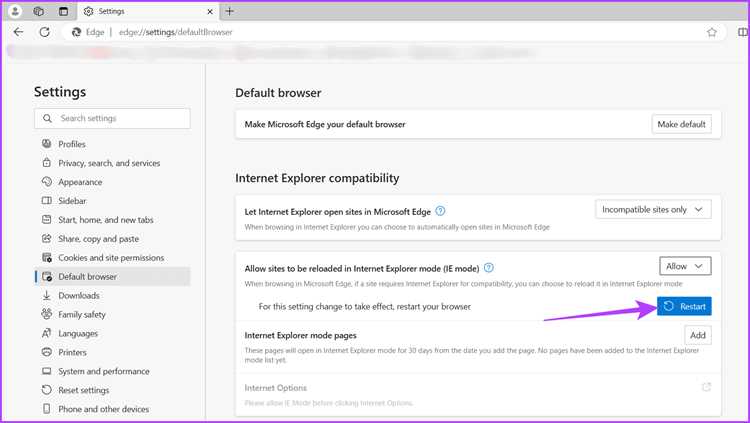Open Profiles settings
Image resolution: width=750 pixels, height=423 pixels.
click(112, 144)
